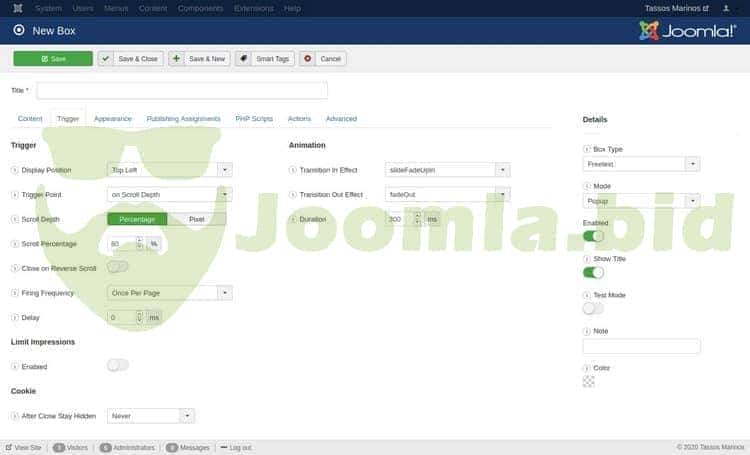The width and height of the screenshot is (750, 455).
Task: Toggle the Close on Reverse Scroll switch
Action: [118, 267]
